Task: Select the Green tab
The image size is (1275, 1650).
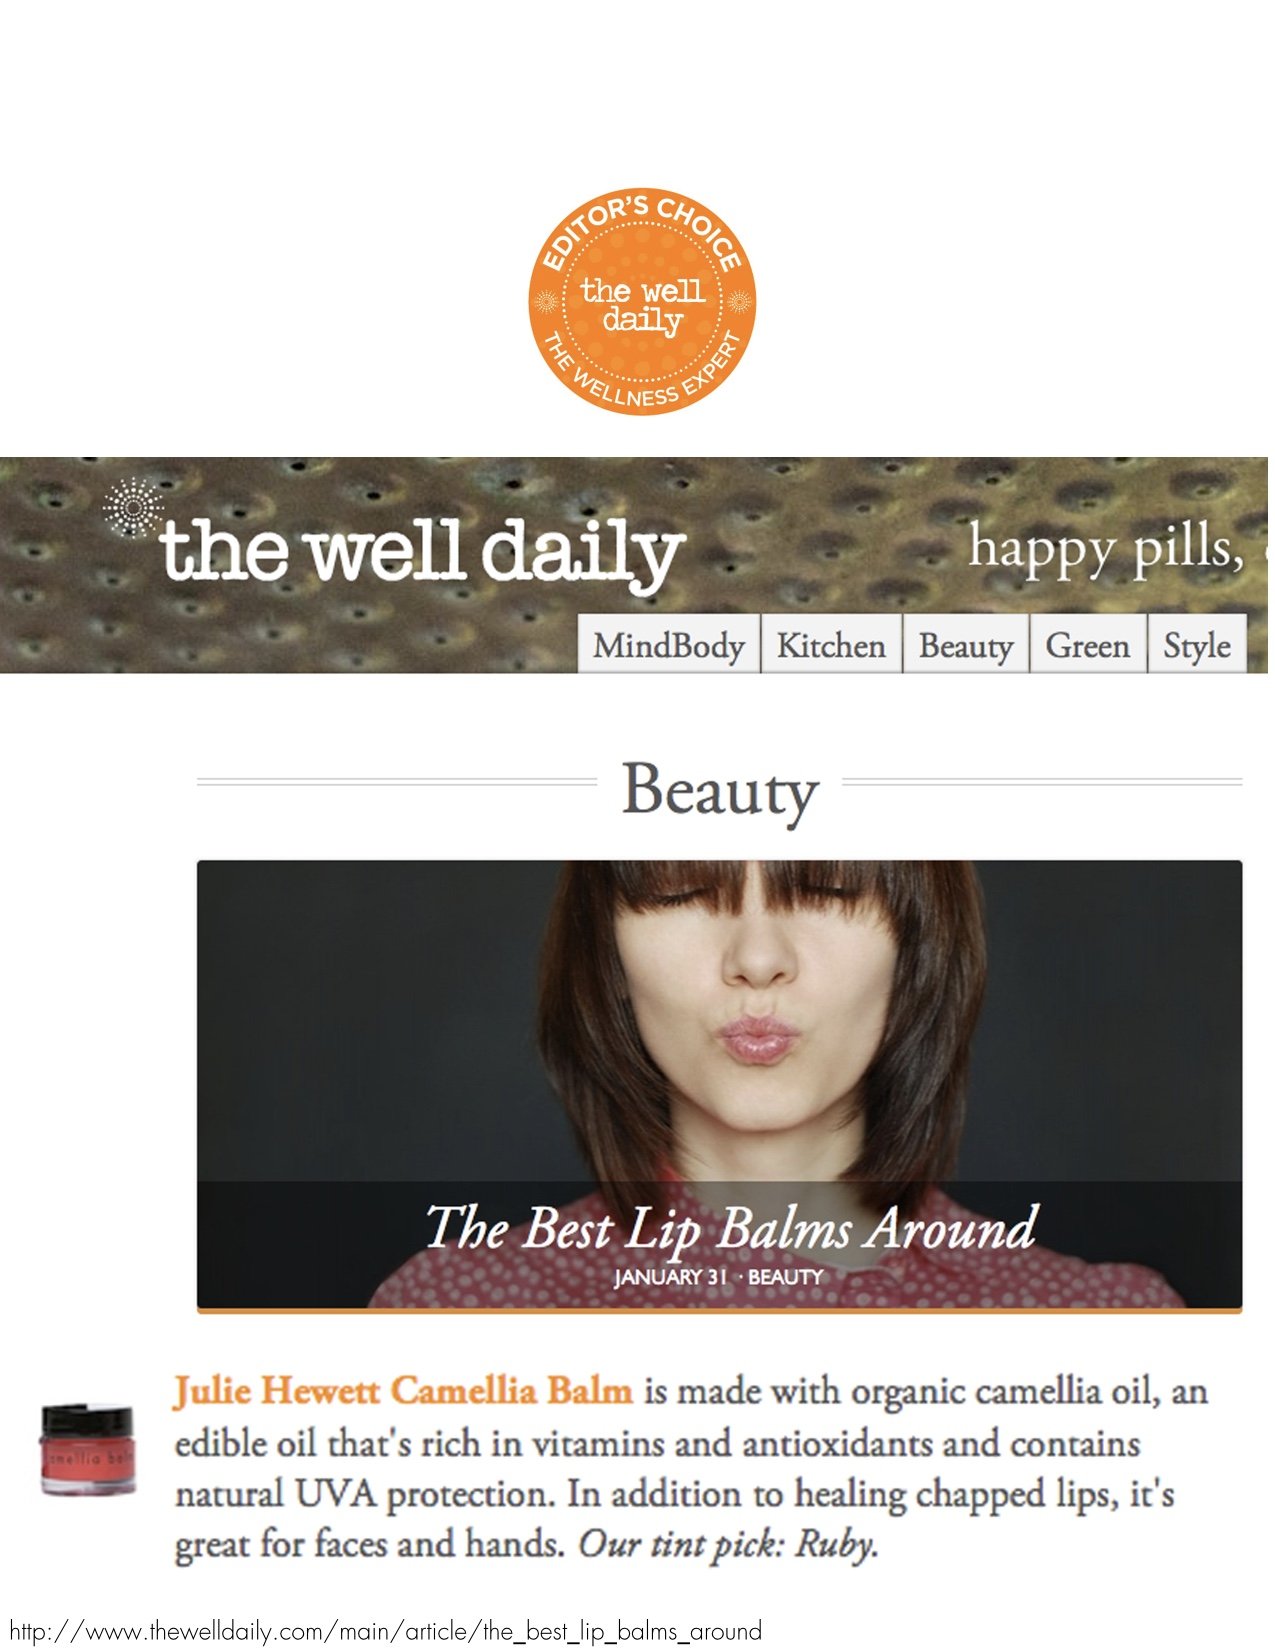Action: coord(1087,645)
